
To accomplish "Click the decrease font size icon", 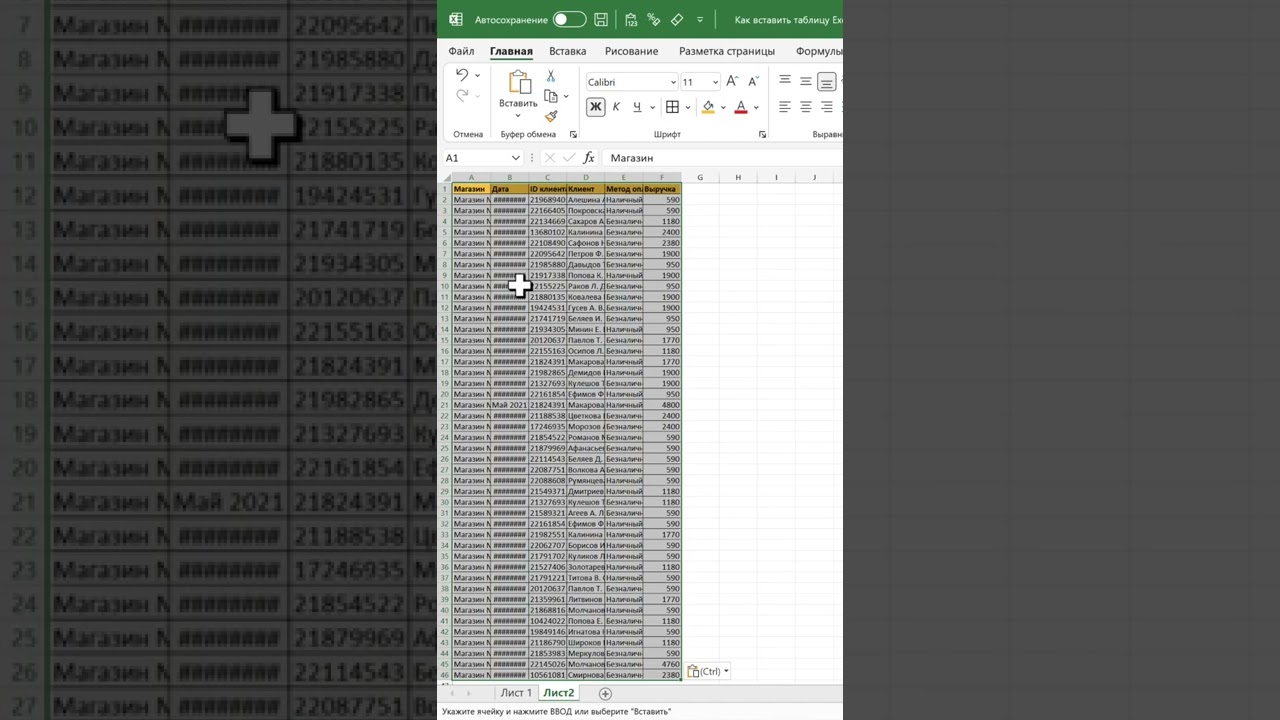I will pyautogui.click(x=753, y=82).
